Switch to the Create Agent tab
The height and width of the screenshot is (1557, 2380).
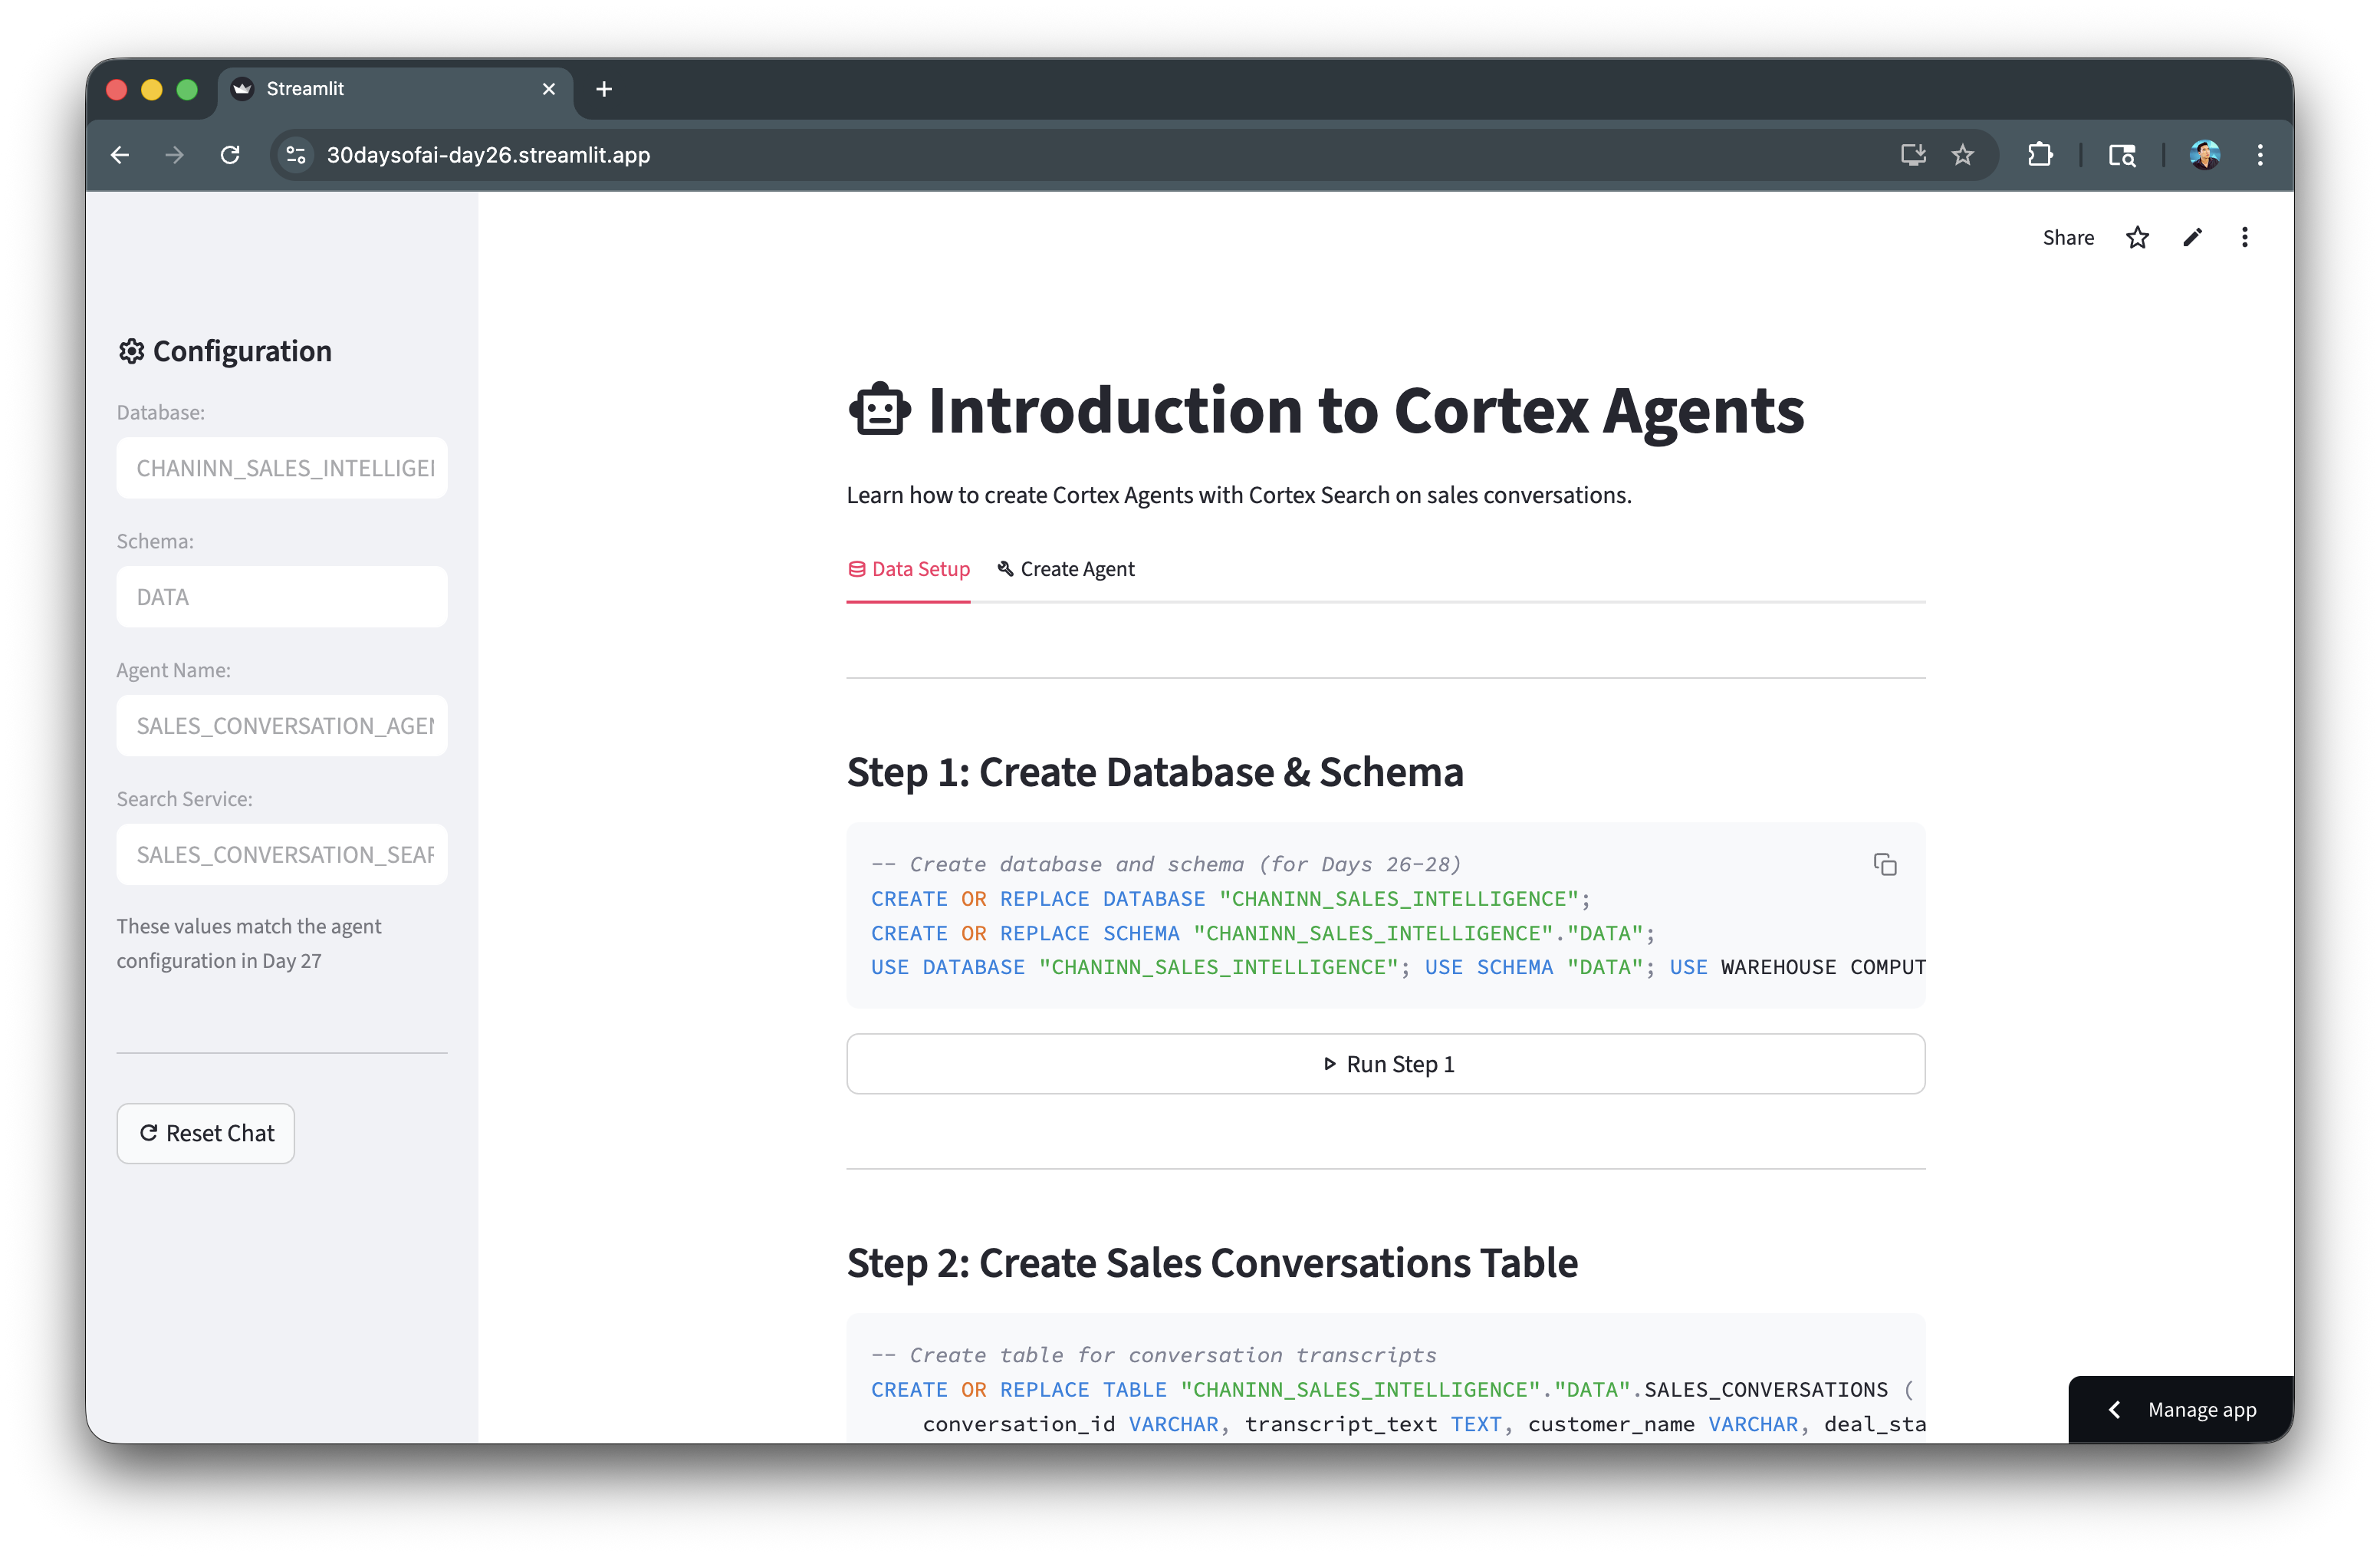pyautogui.click(x=1066, y=569)
